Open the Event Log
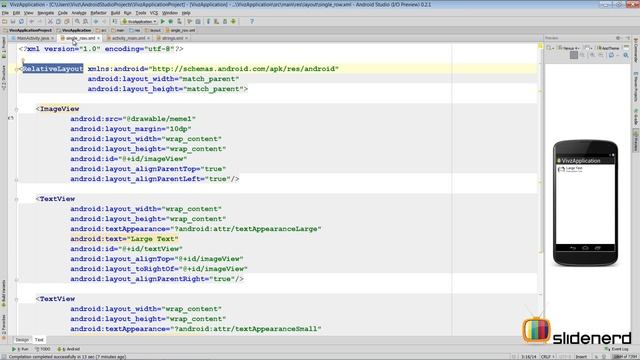 click(617, 349)
